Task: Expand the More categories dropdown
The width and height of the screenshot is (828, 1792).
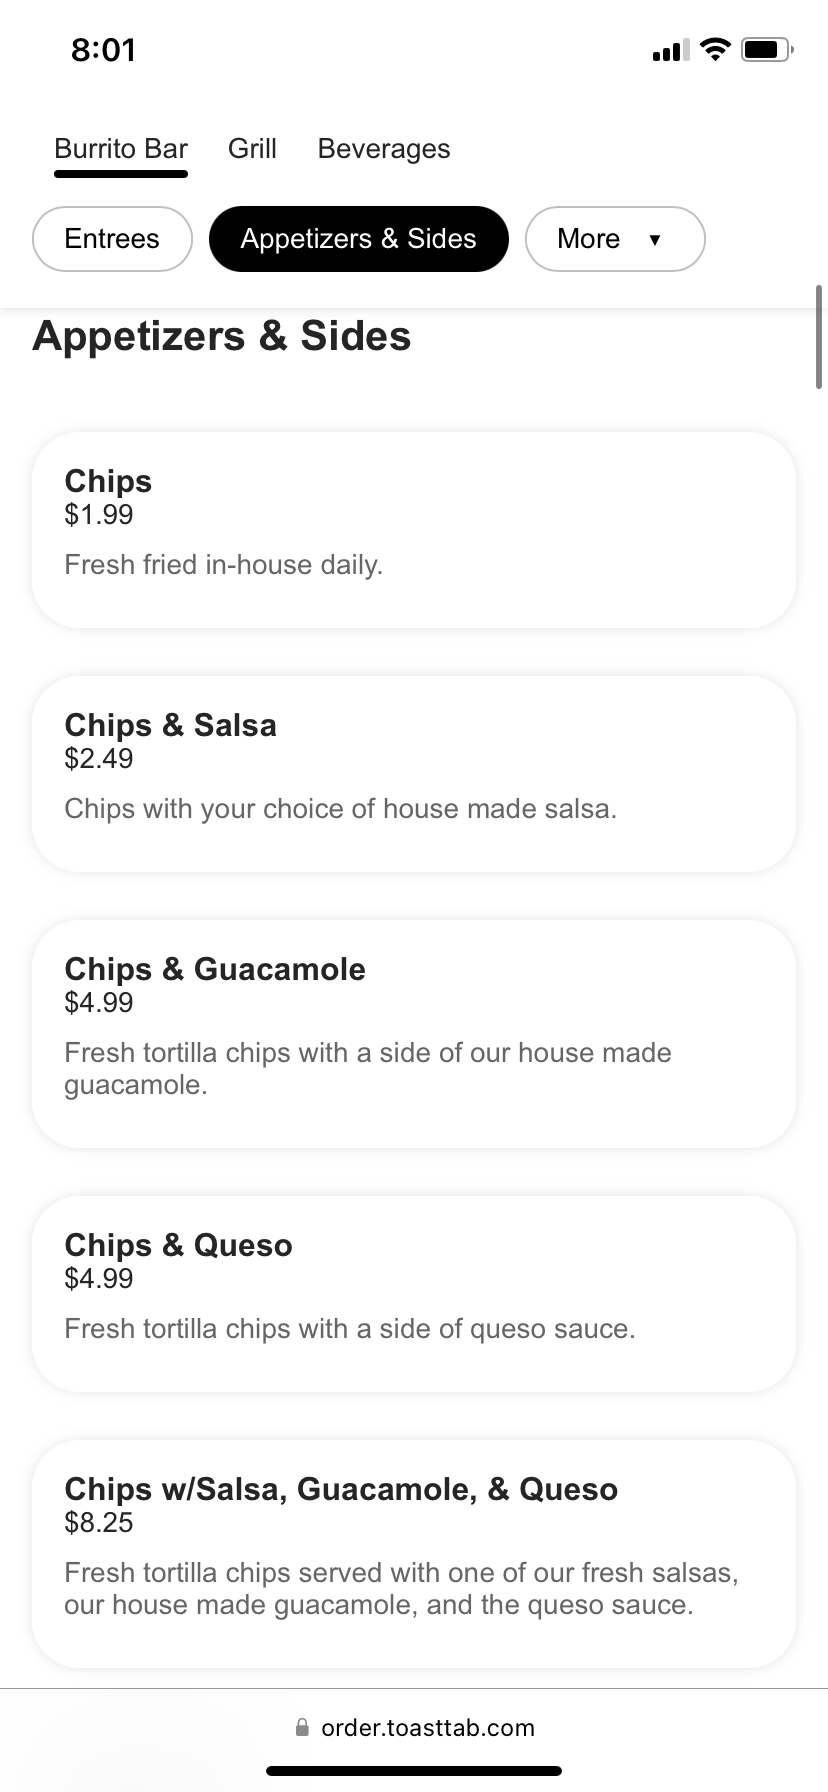Action: pyautogui.click(x=614, y=239)
